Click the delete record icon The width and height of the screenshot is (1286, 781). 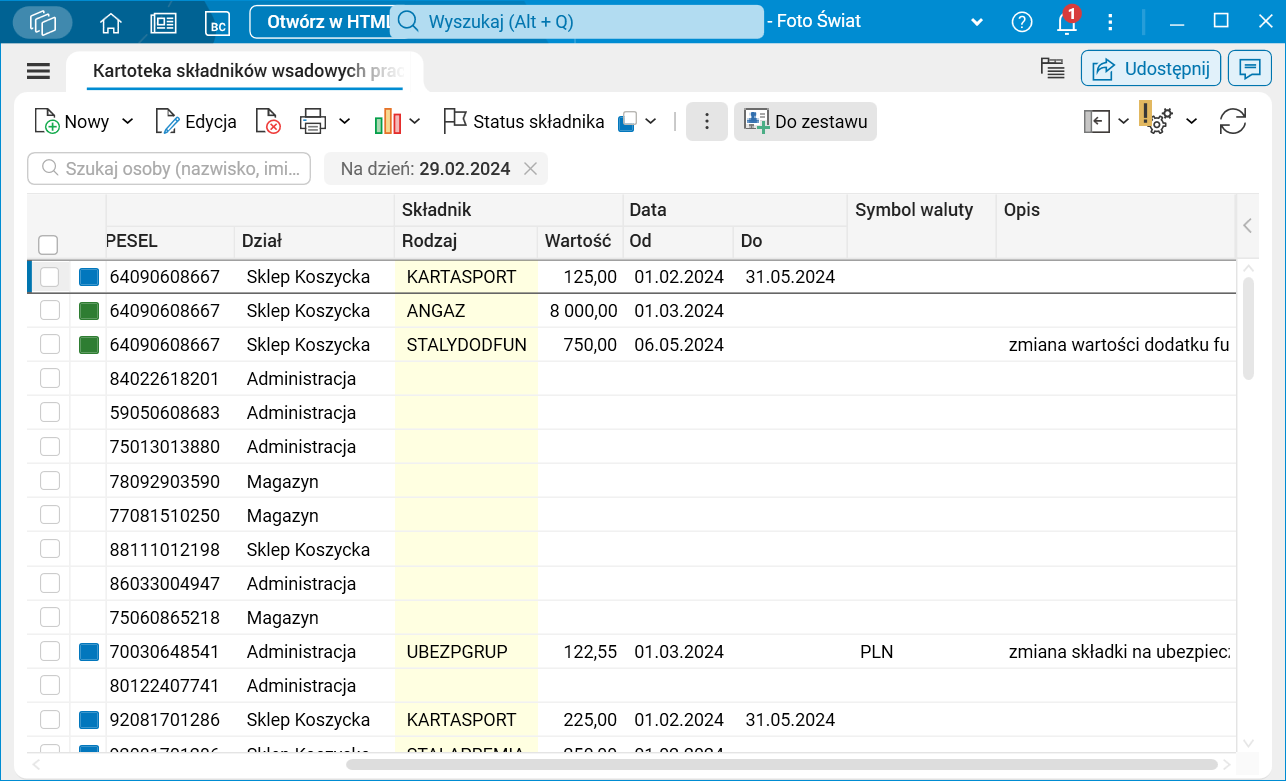point(267,122)
